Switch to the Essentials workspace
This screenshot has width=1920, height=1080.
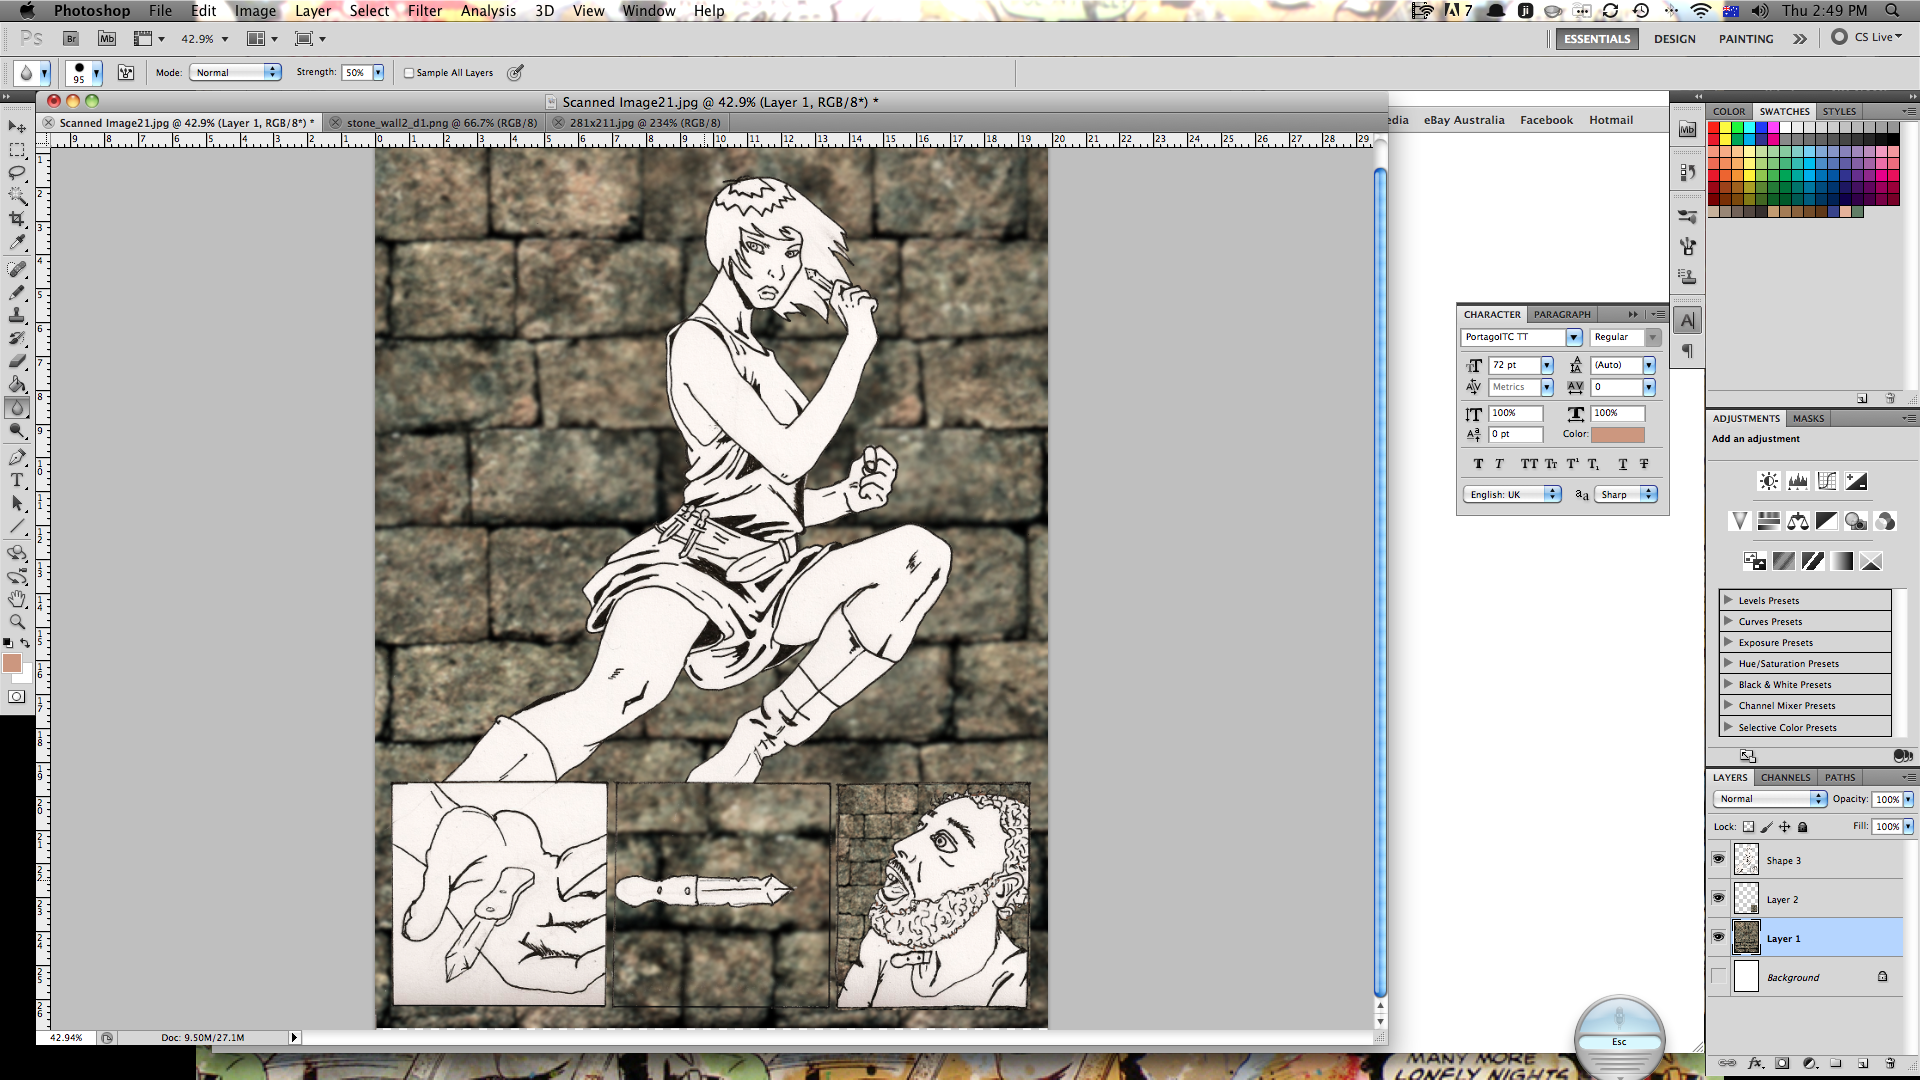click(x=1597, y=39)
